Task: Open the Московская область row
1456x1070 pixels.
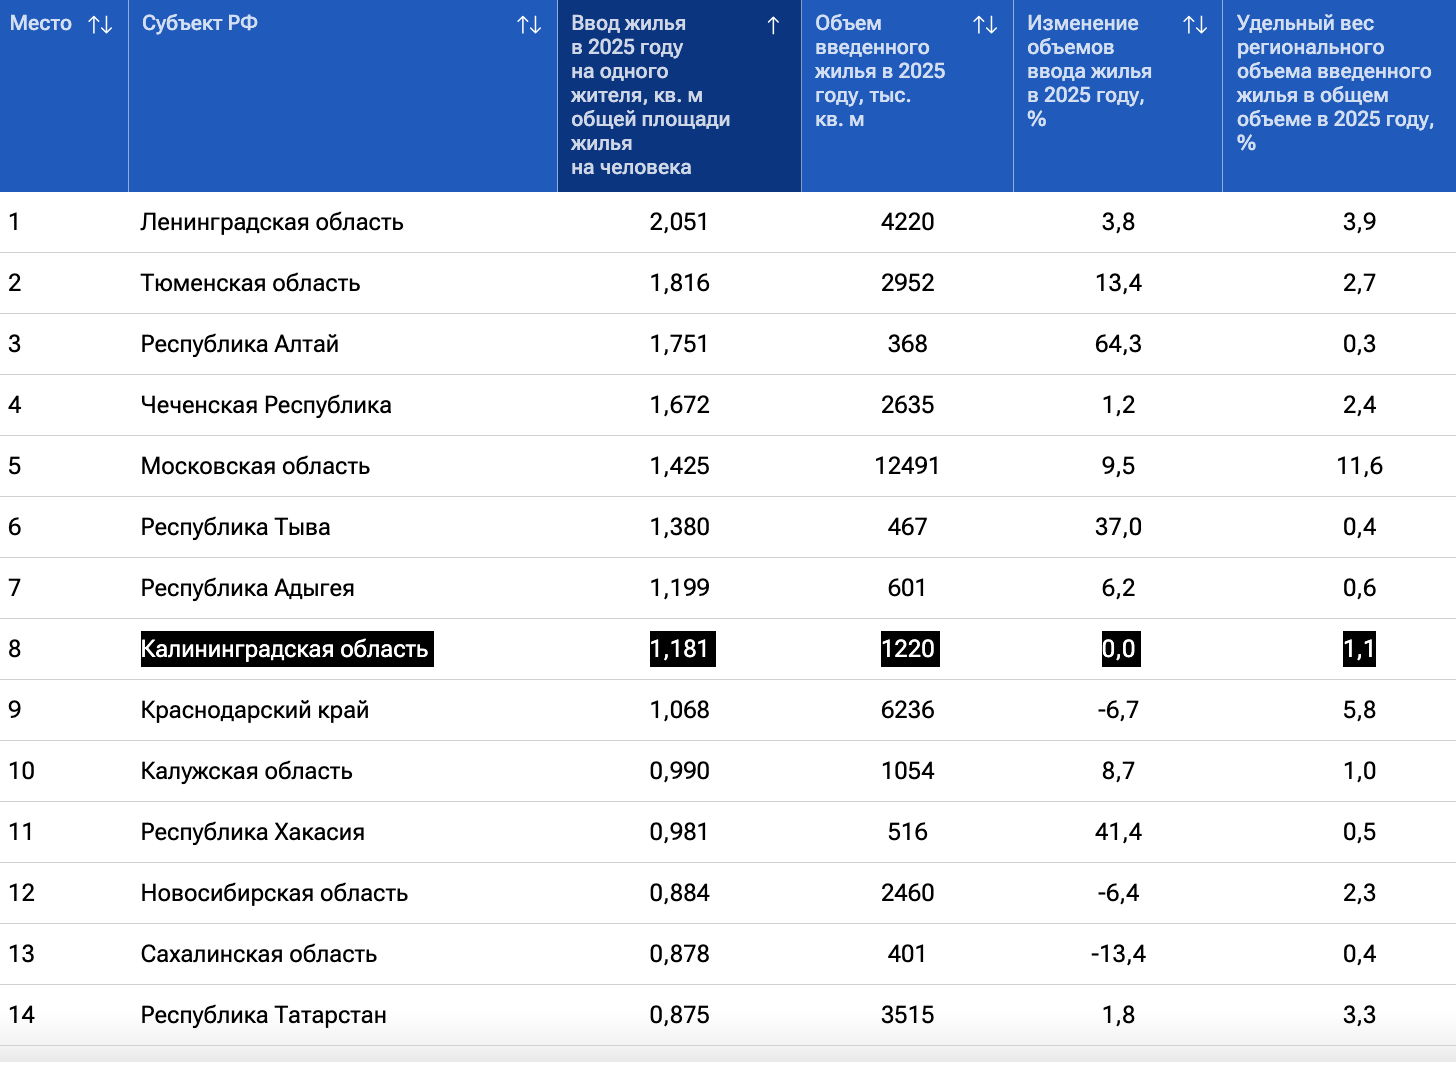Action: coord(255,466)
